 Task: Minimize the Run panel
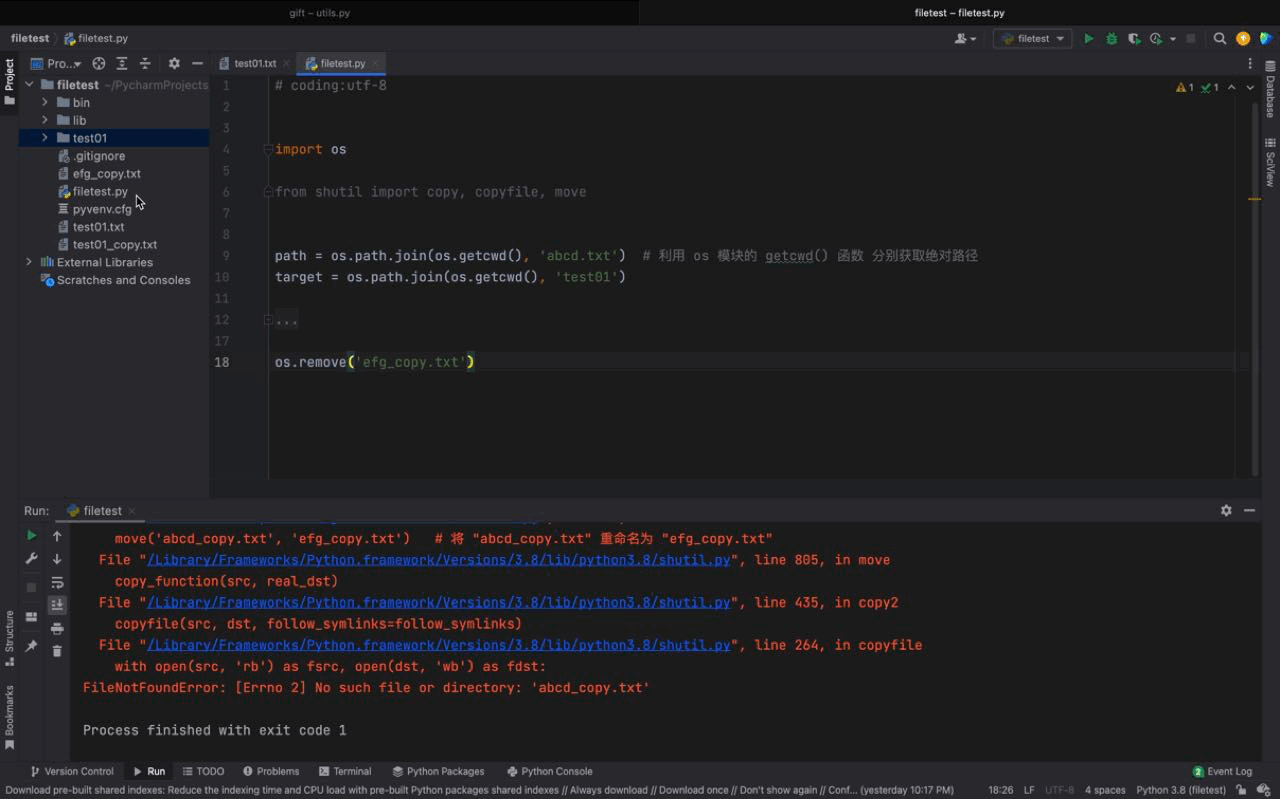click(x=1249, y=510)
